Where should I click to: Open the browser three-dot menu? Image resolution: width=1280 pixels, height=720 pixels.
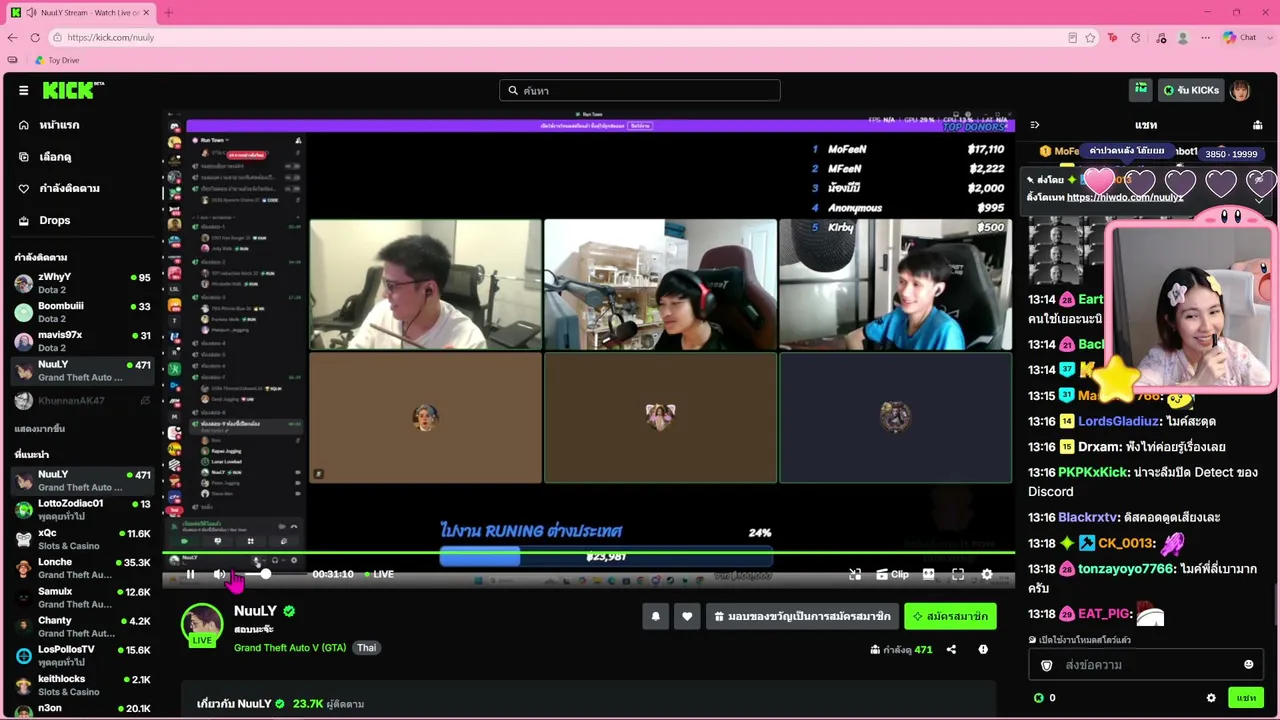[1205, 37]
